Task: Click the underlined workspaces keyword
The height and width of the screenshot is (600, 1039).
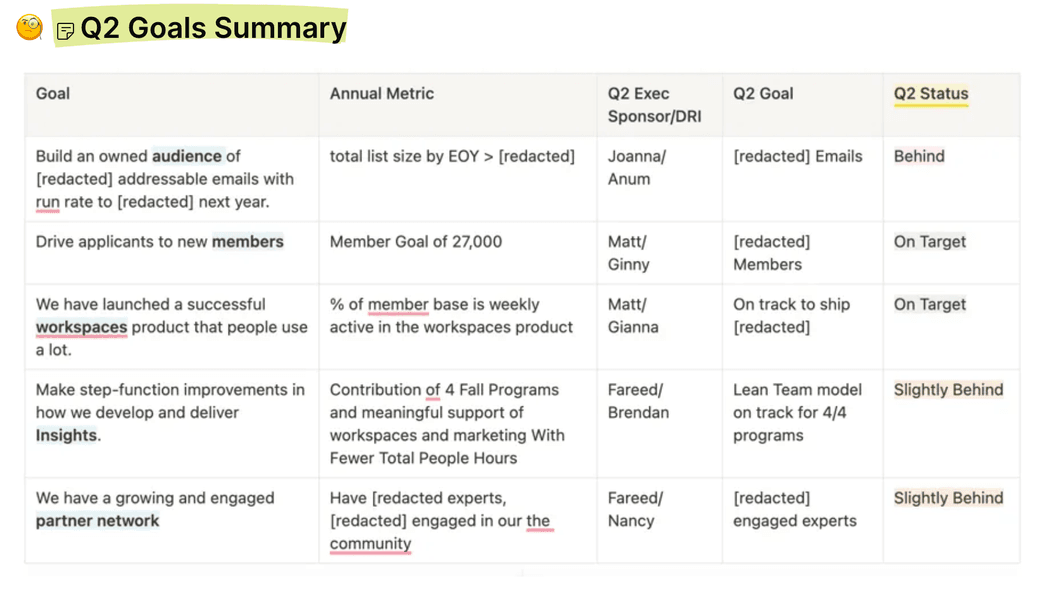Action: 82,328
